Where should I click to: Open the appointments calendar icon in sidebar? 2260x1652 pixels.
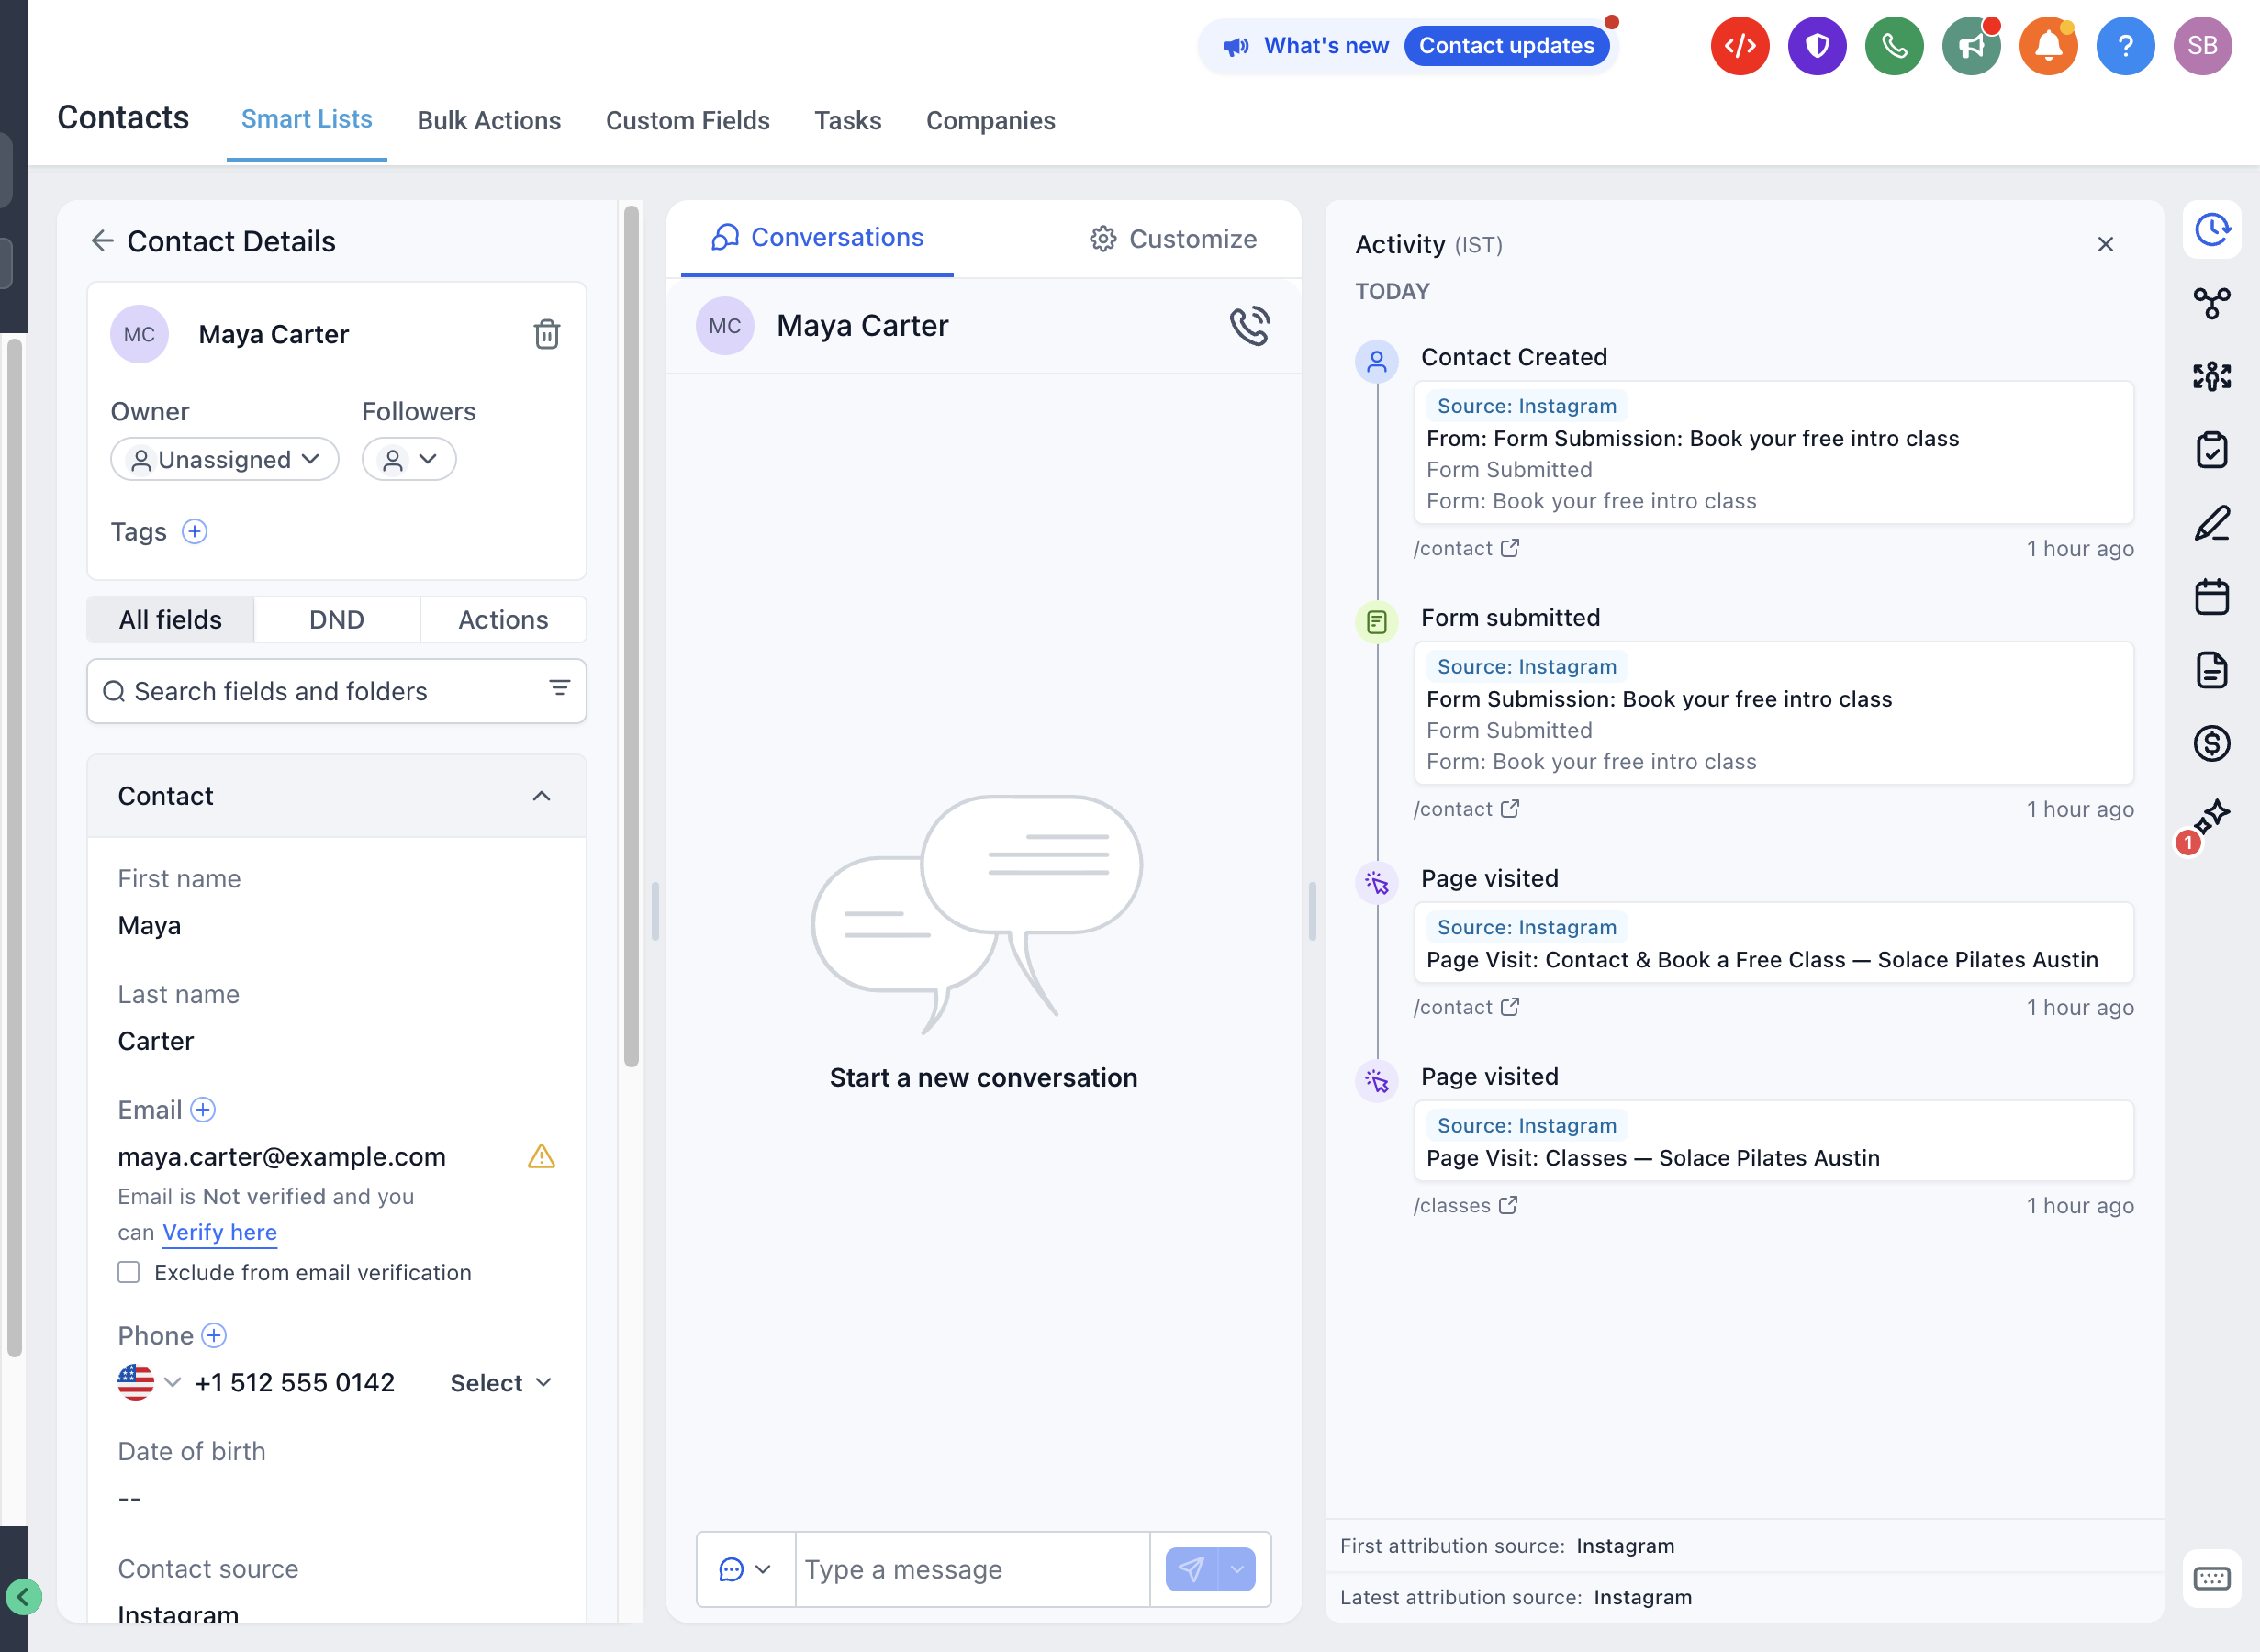click(x=2211, y=597)
